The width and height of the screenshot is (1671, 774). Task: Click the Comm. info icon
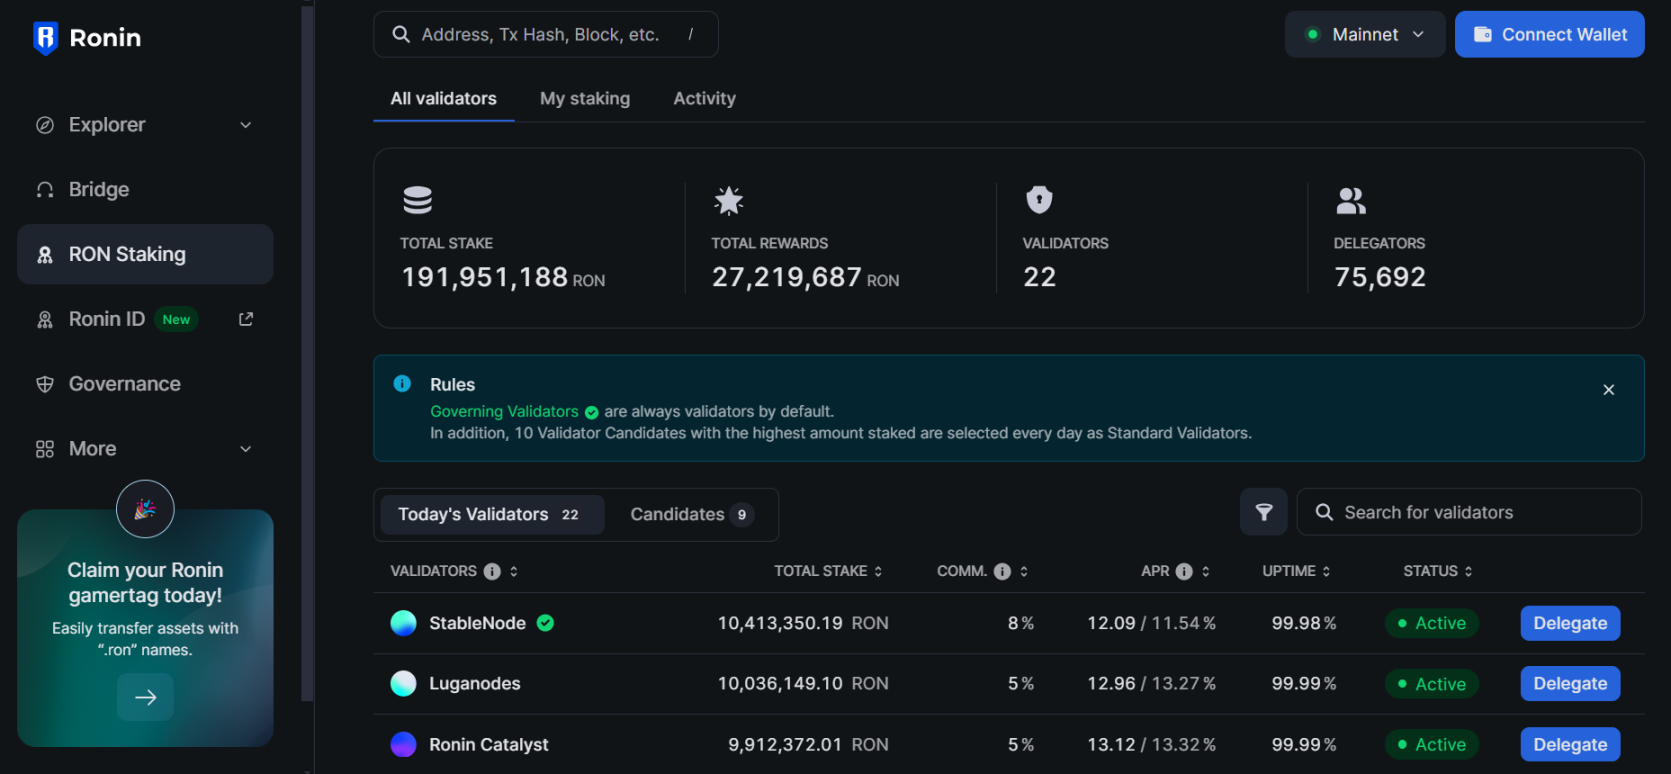coord(1002,571)
